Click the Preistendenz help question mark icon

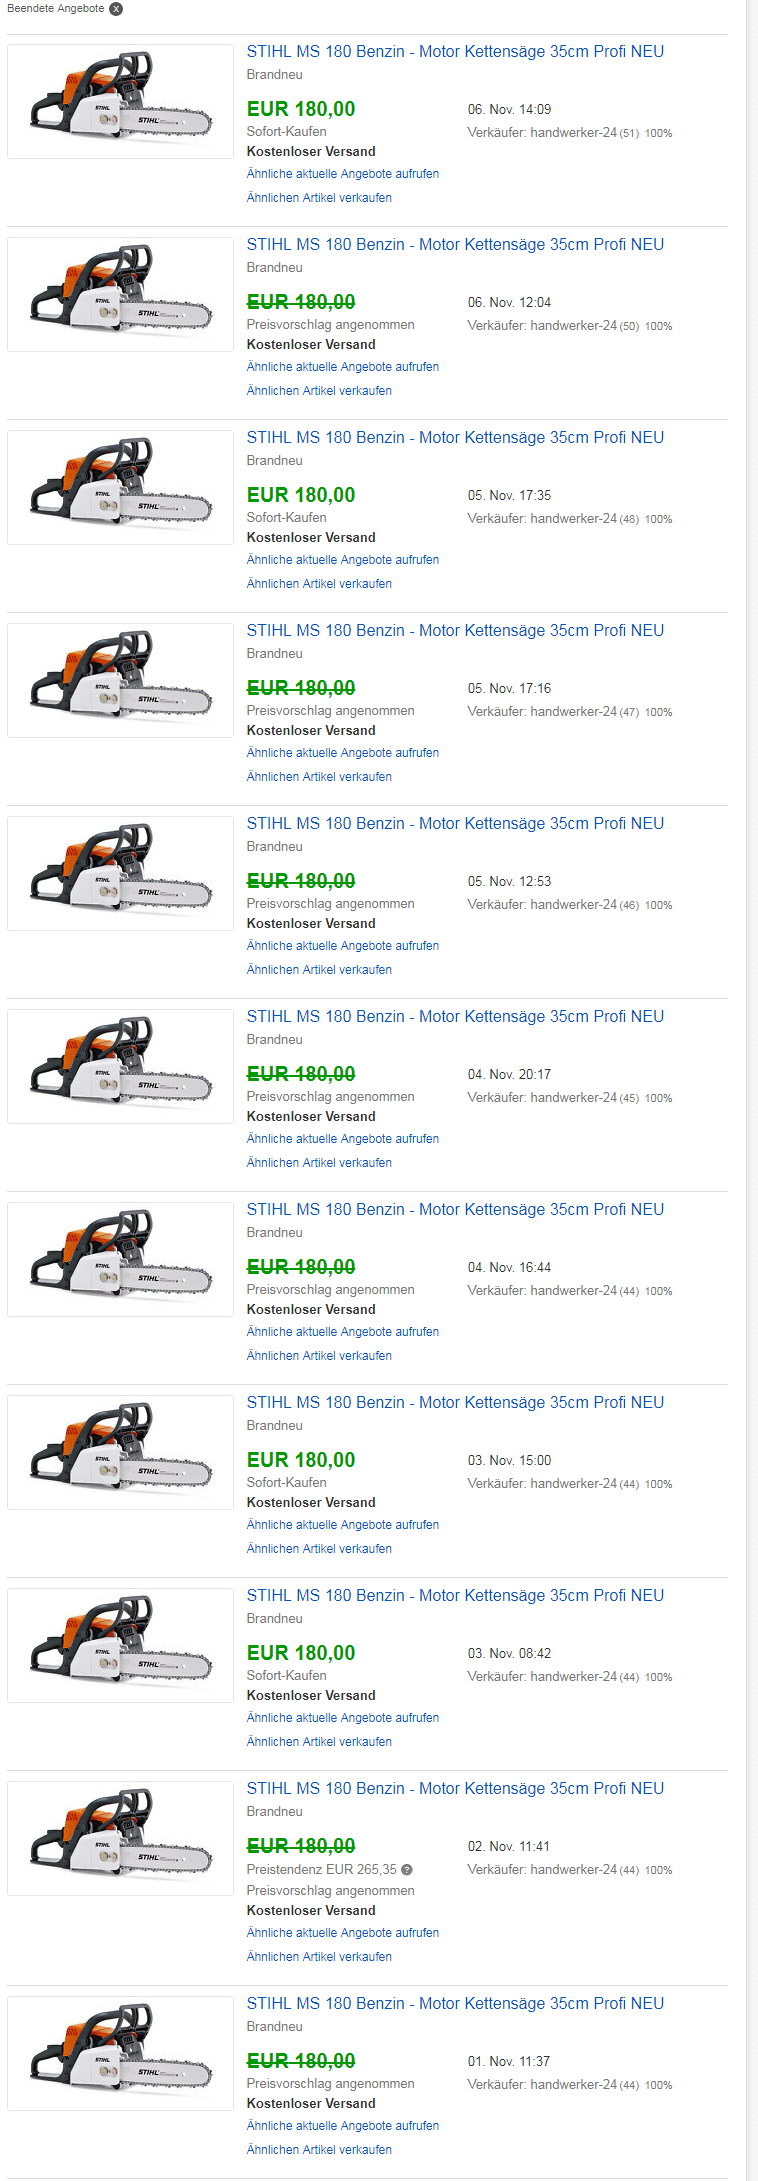coord(407,1869)
